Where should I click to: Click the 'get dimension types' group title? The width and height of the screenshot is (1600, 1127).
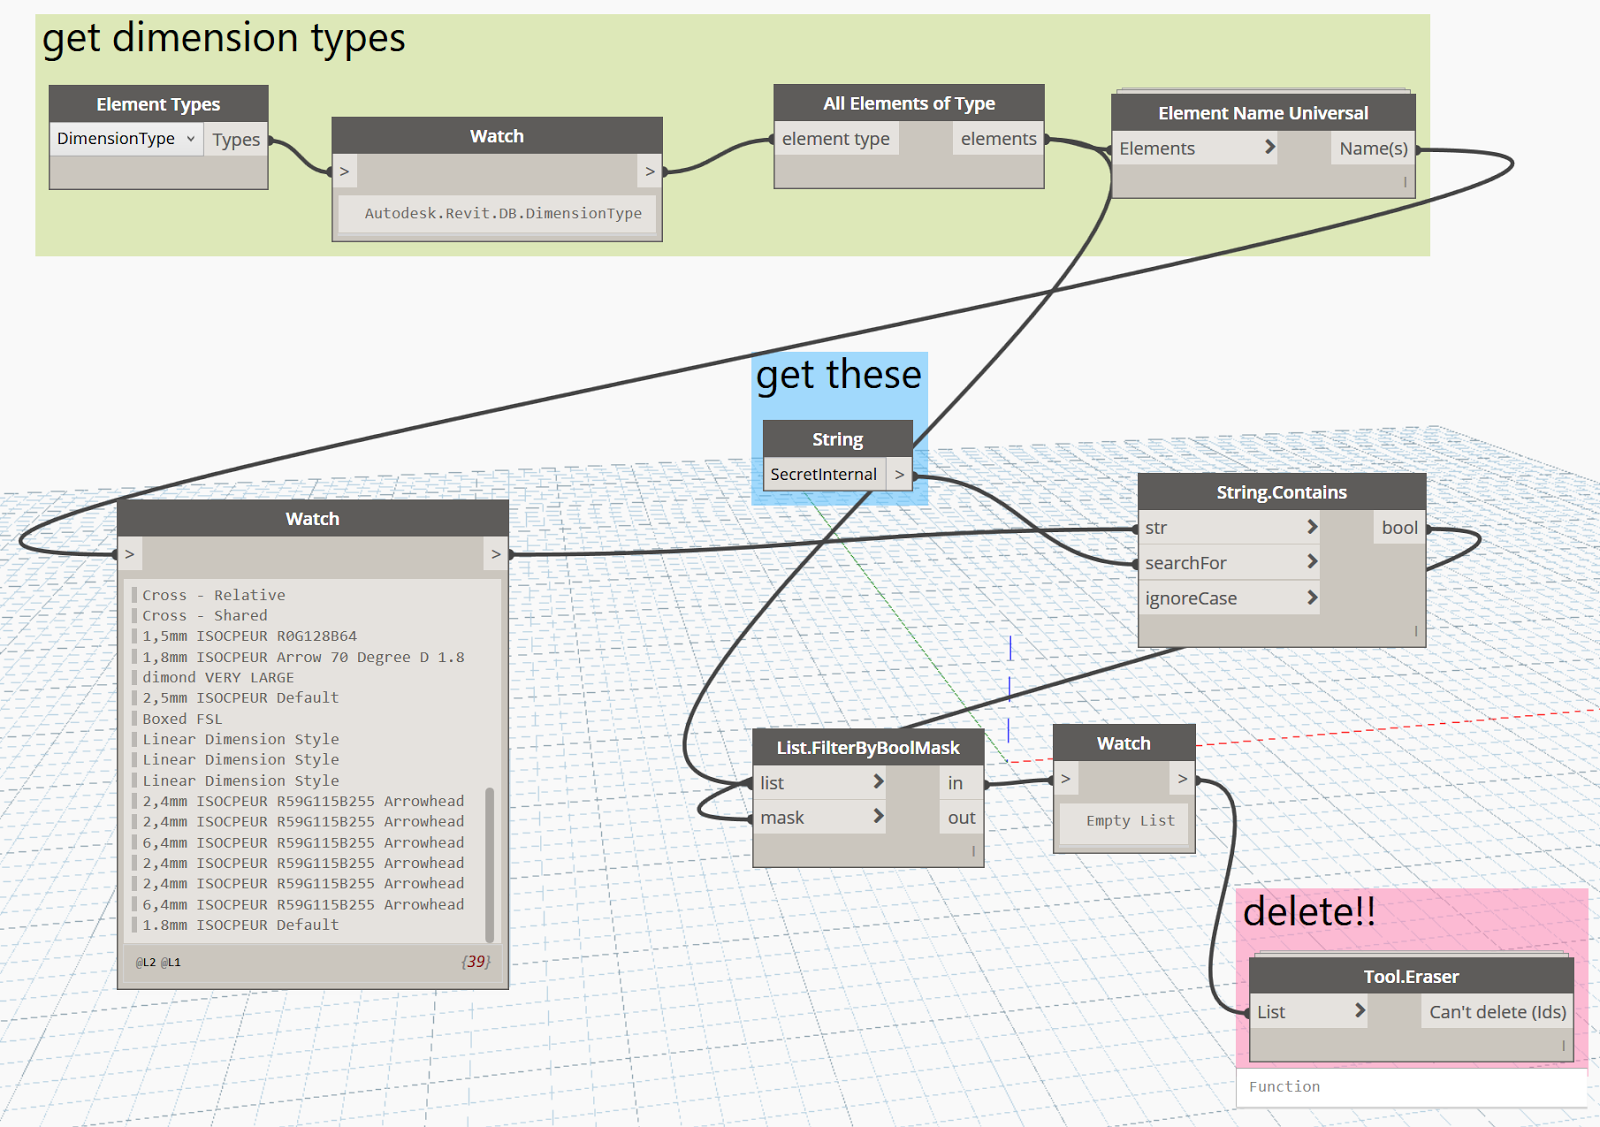click(x=224, y=38)
